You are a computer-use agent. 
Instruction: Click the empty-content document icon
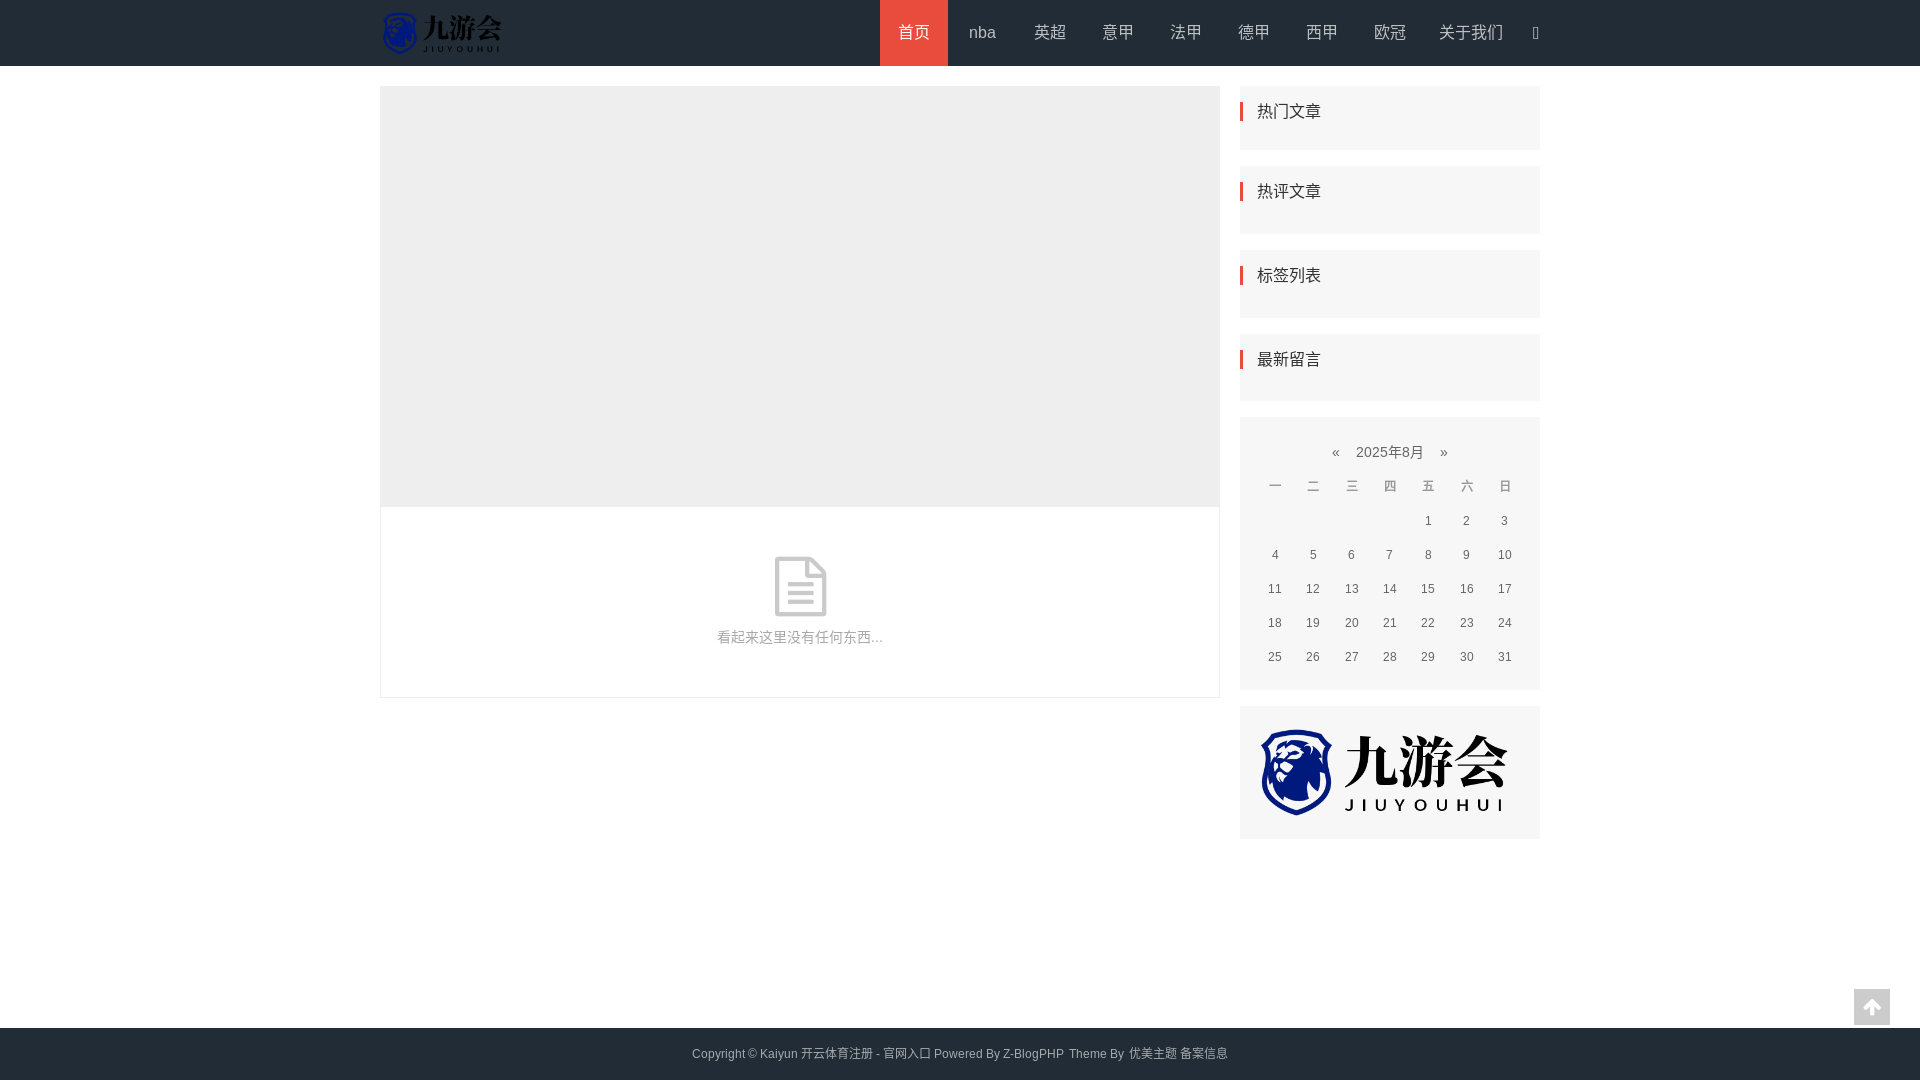tap(800, 586)
